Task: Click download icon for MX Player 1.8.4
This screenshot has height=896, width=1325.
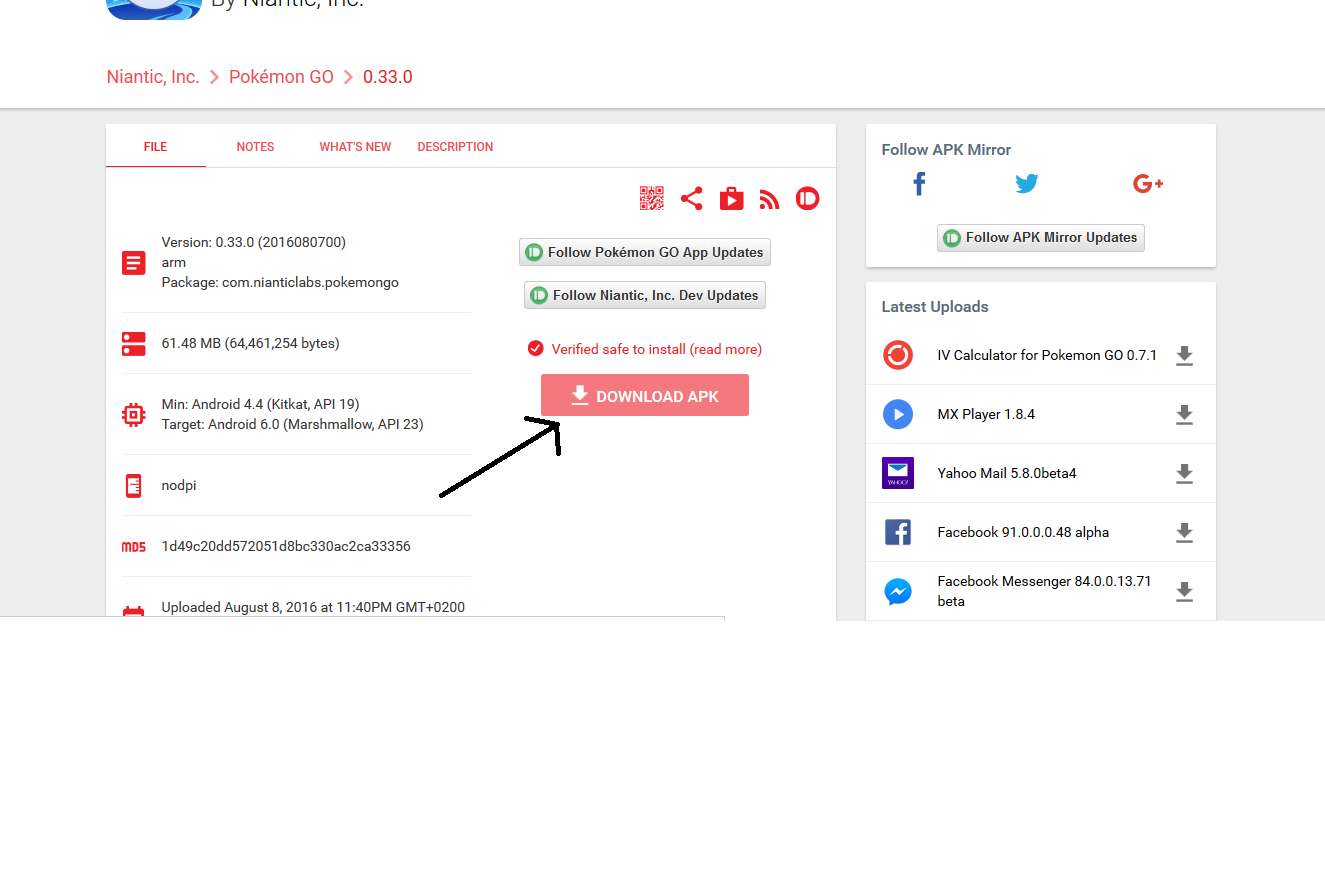Action: point(1184,415)
